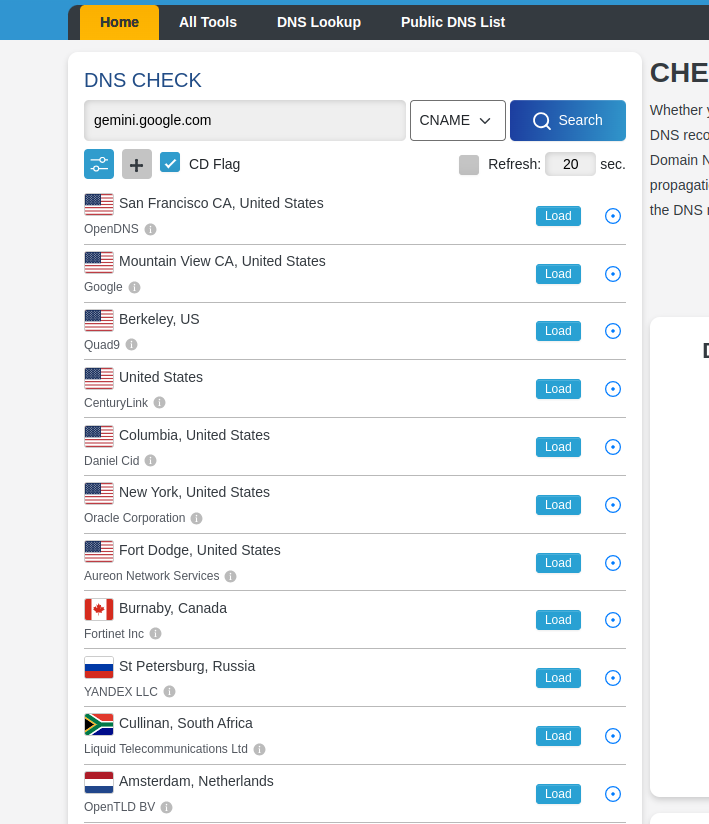Click the info icon beside Quad9

(x=131, y=345)
